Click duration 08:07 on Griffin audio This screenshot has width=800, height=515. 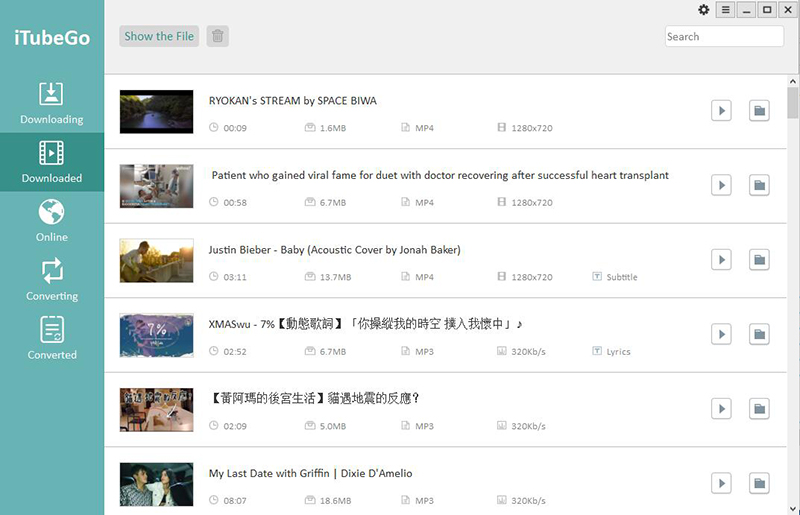click(228, 501)
